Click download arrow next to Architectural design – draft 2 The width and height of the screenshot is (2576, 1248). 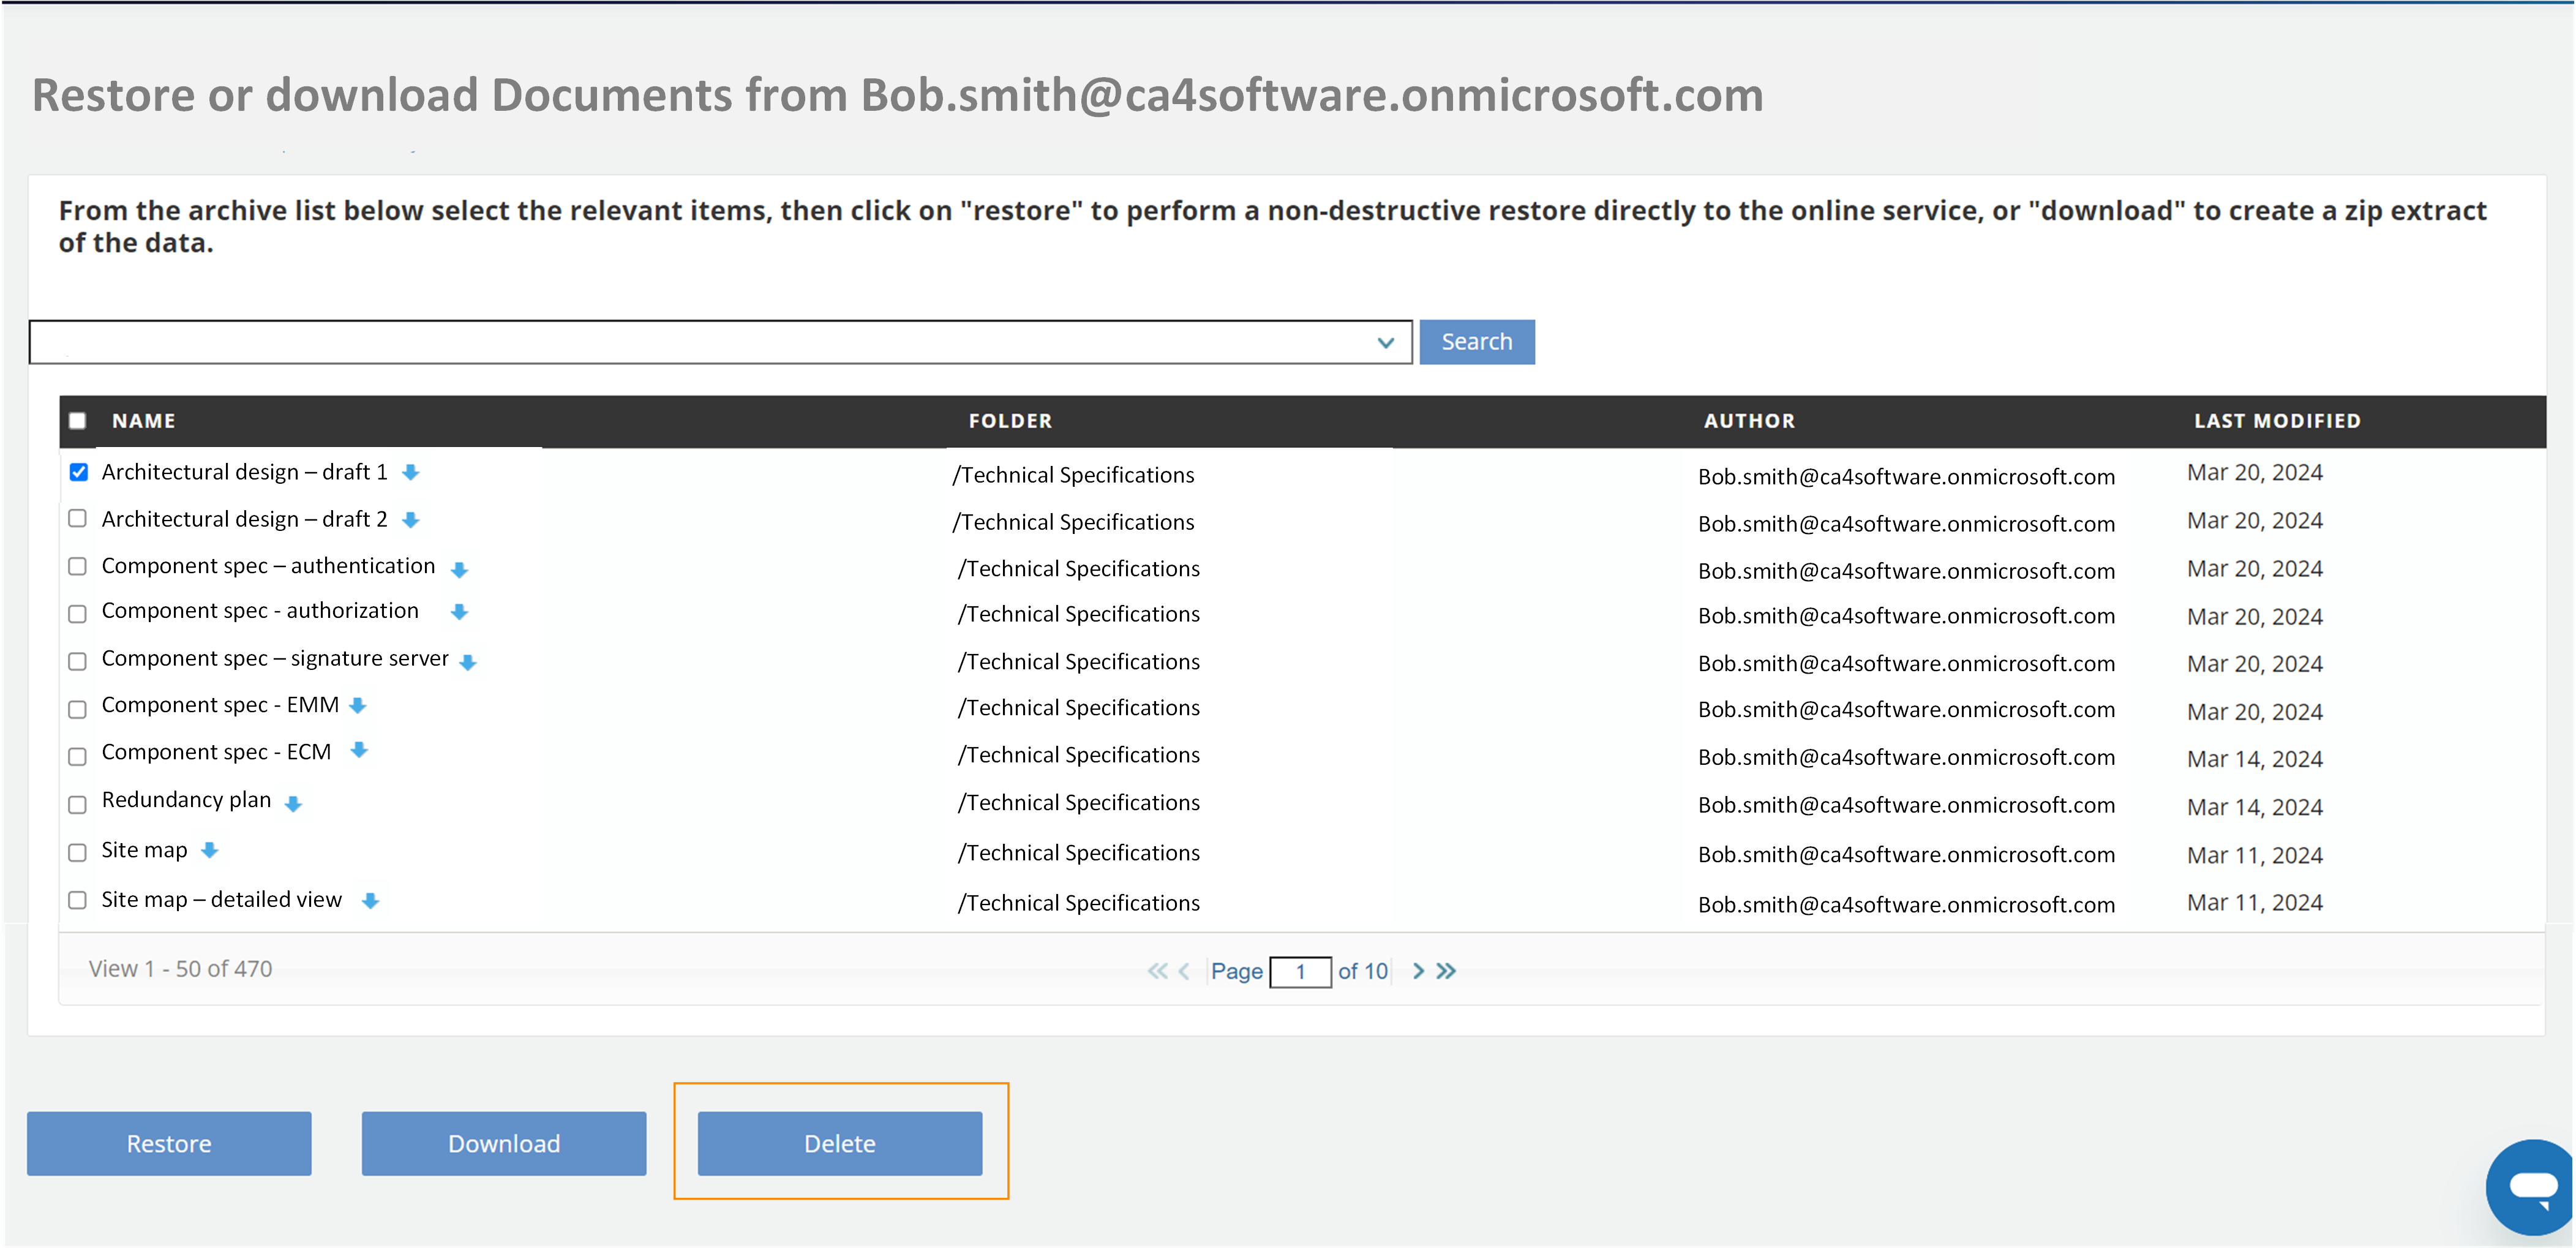pyautogui.click(x=410, y=520)
